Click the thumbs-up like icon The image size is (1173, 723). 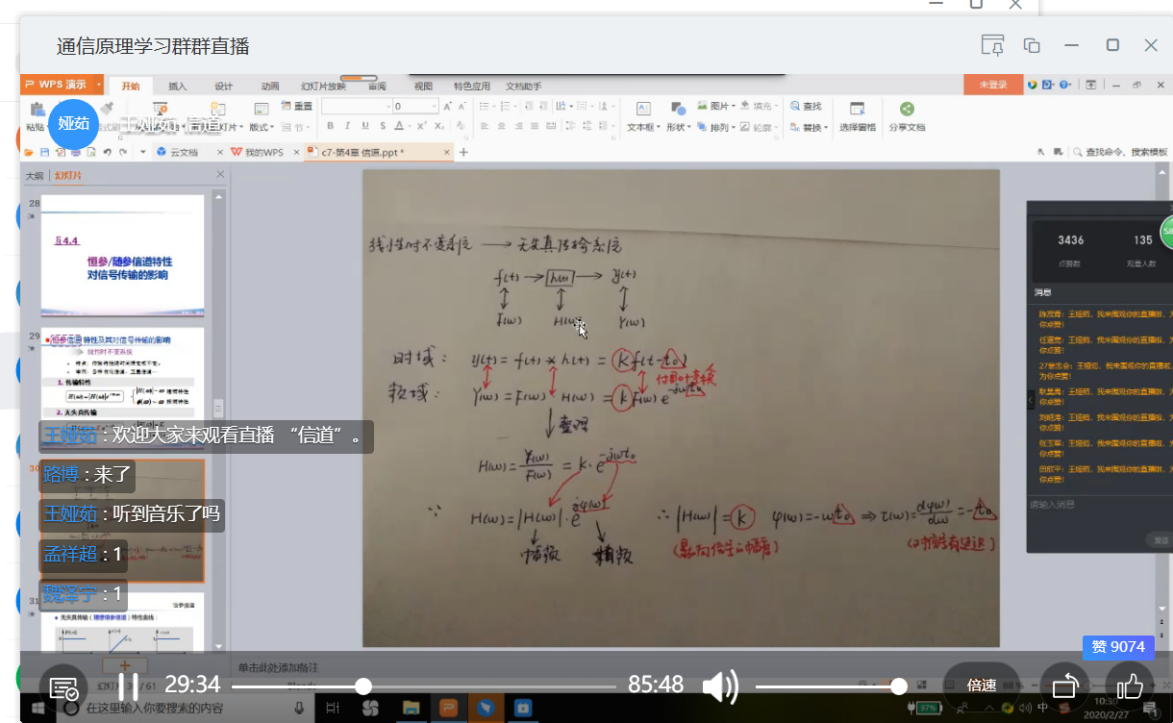[1130, 686]
